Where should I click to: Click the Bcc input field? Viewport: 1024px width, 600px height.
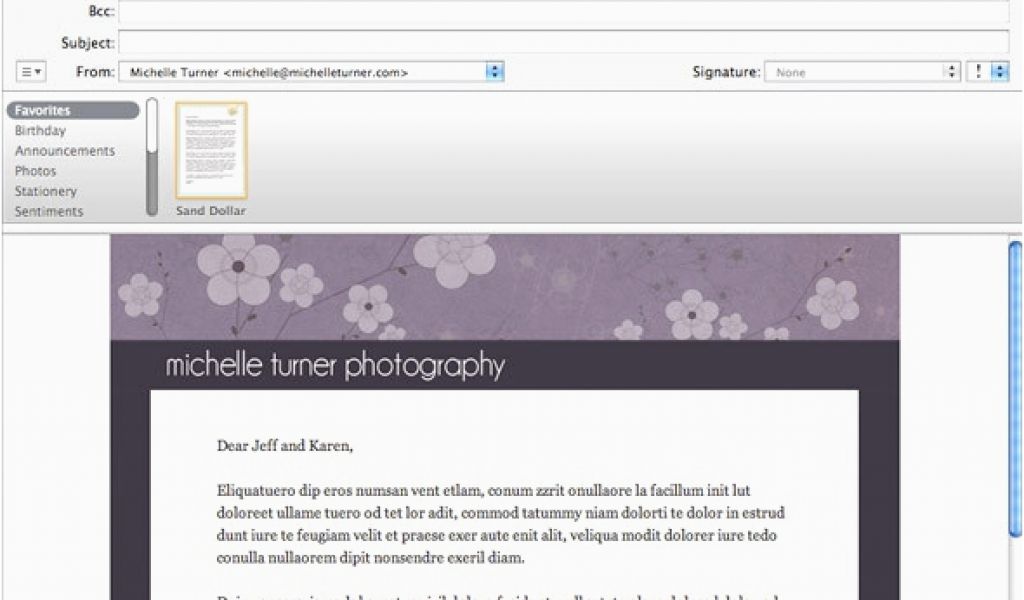point(564,11)
